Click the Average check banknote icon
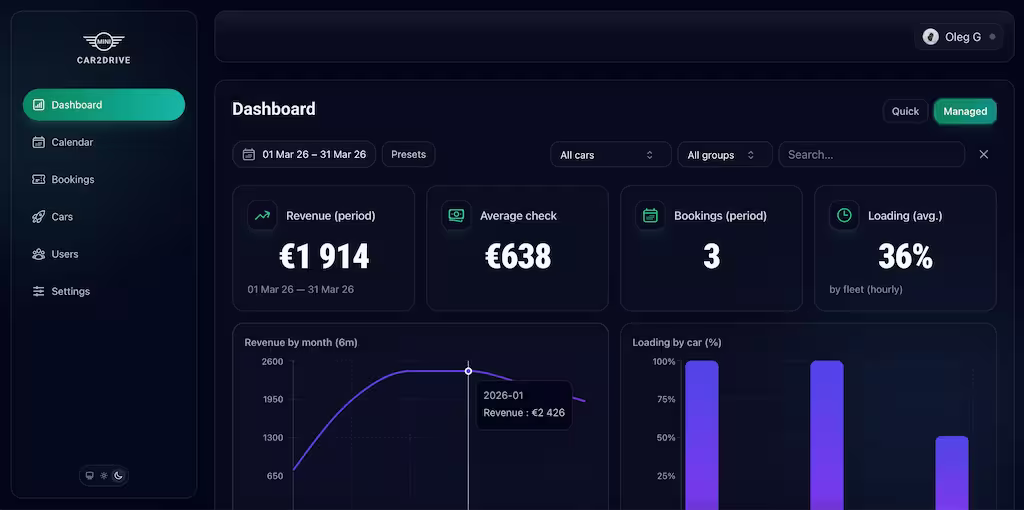 (x=456, y=215)
